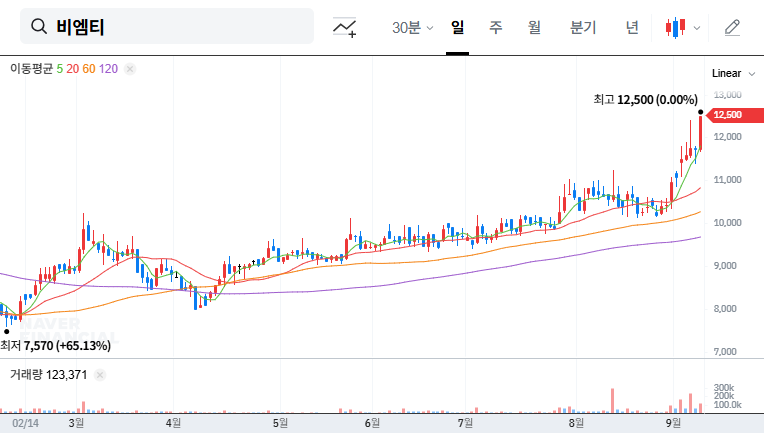Viewport: 764px width, 433px height.
Task: Open the add indicator chart icon
Action: coord(346,27)
